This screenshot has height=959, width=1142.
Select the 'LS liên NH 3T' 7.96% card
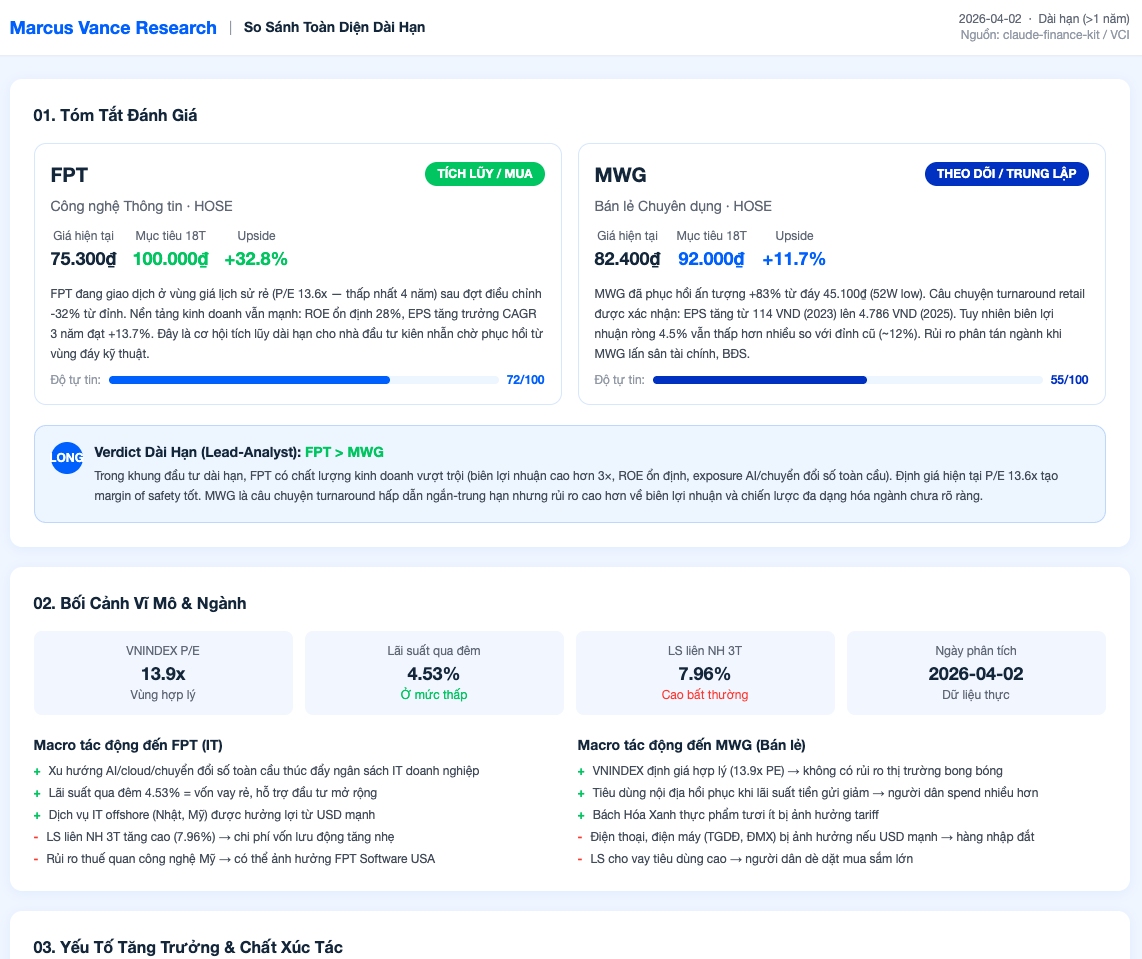[x=705, y=673]
